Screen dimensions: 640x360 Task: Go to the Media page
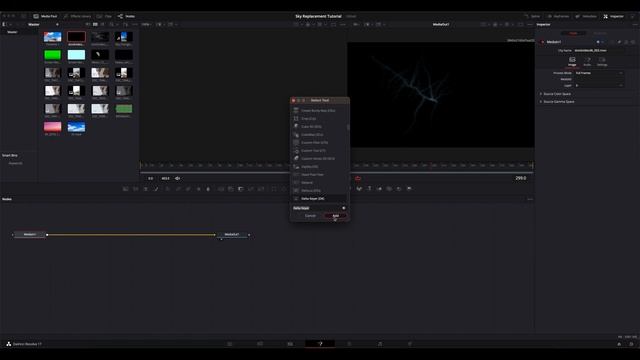[x=230, y=344]
